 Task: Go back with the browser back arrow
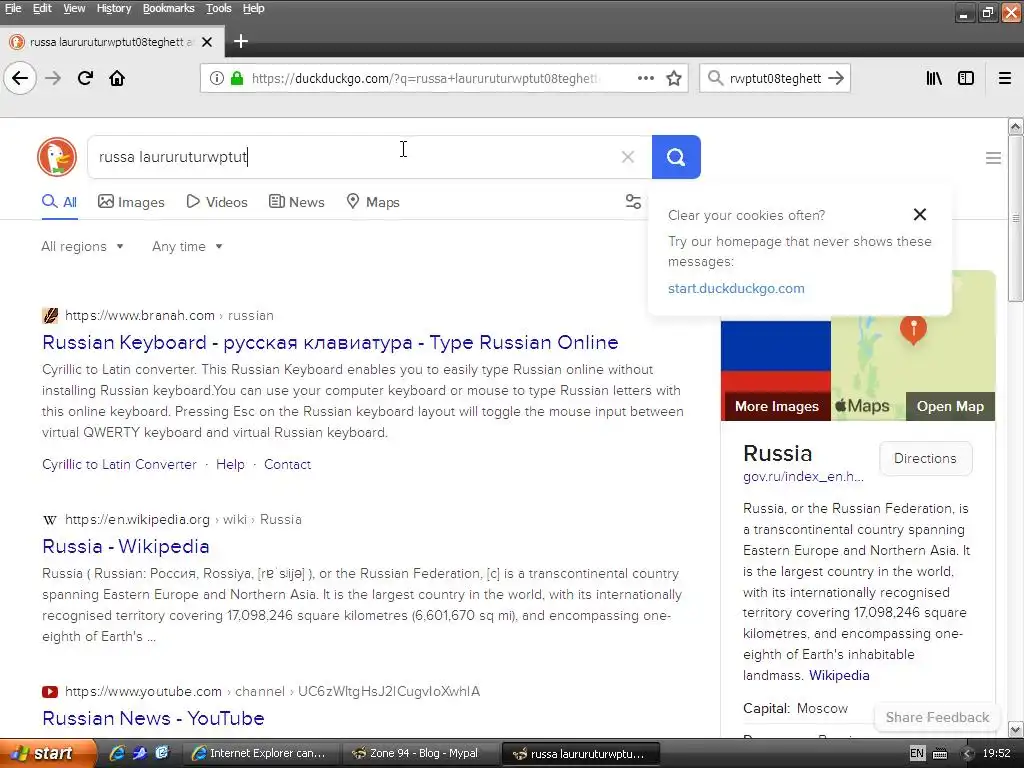(20, 78)
